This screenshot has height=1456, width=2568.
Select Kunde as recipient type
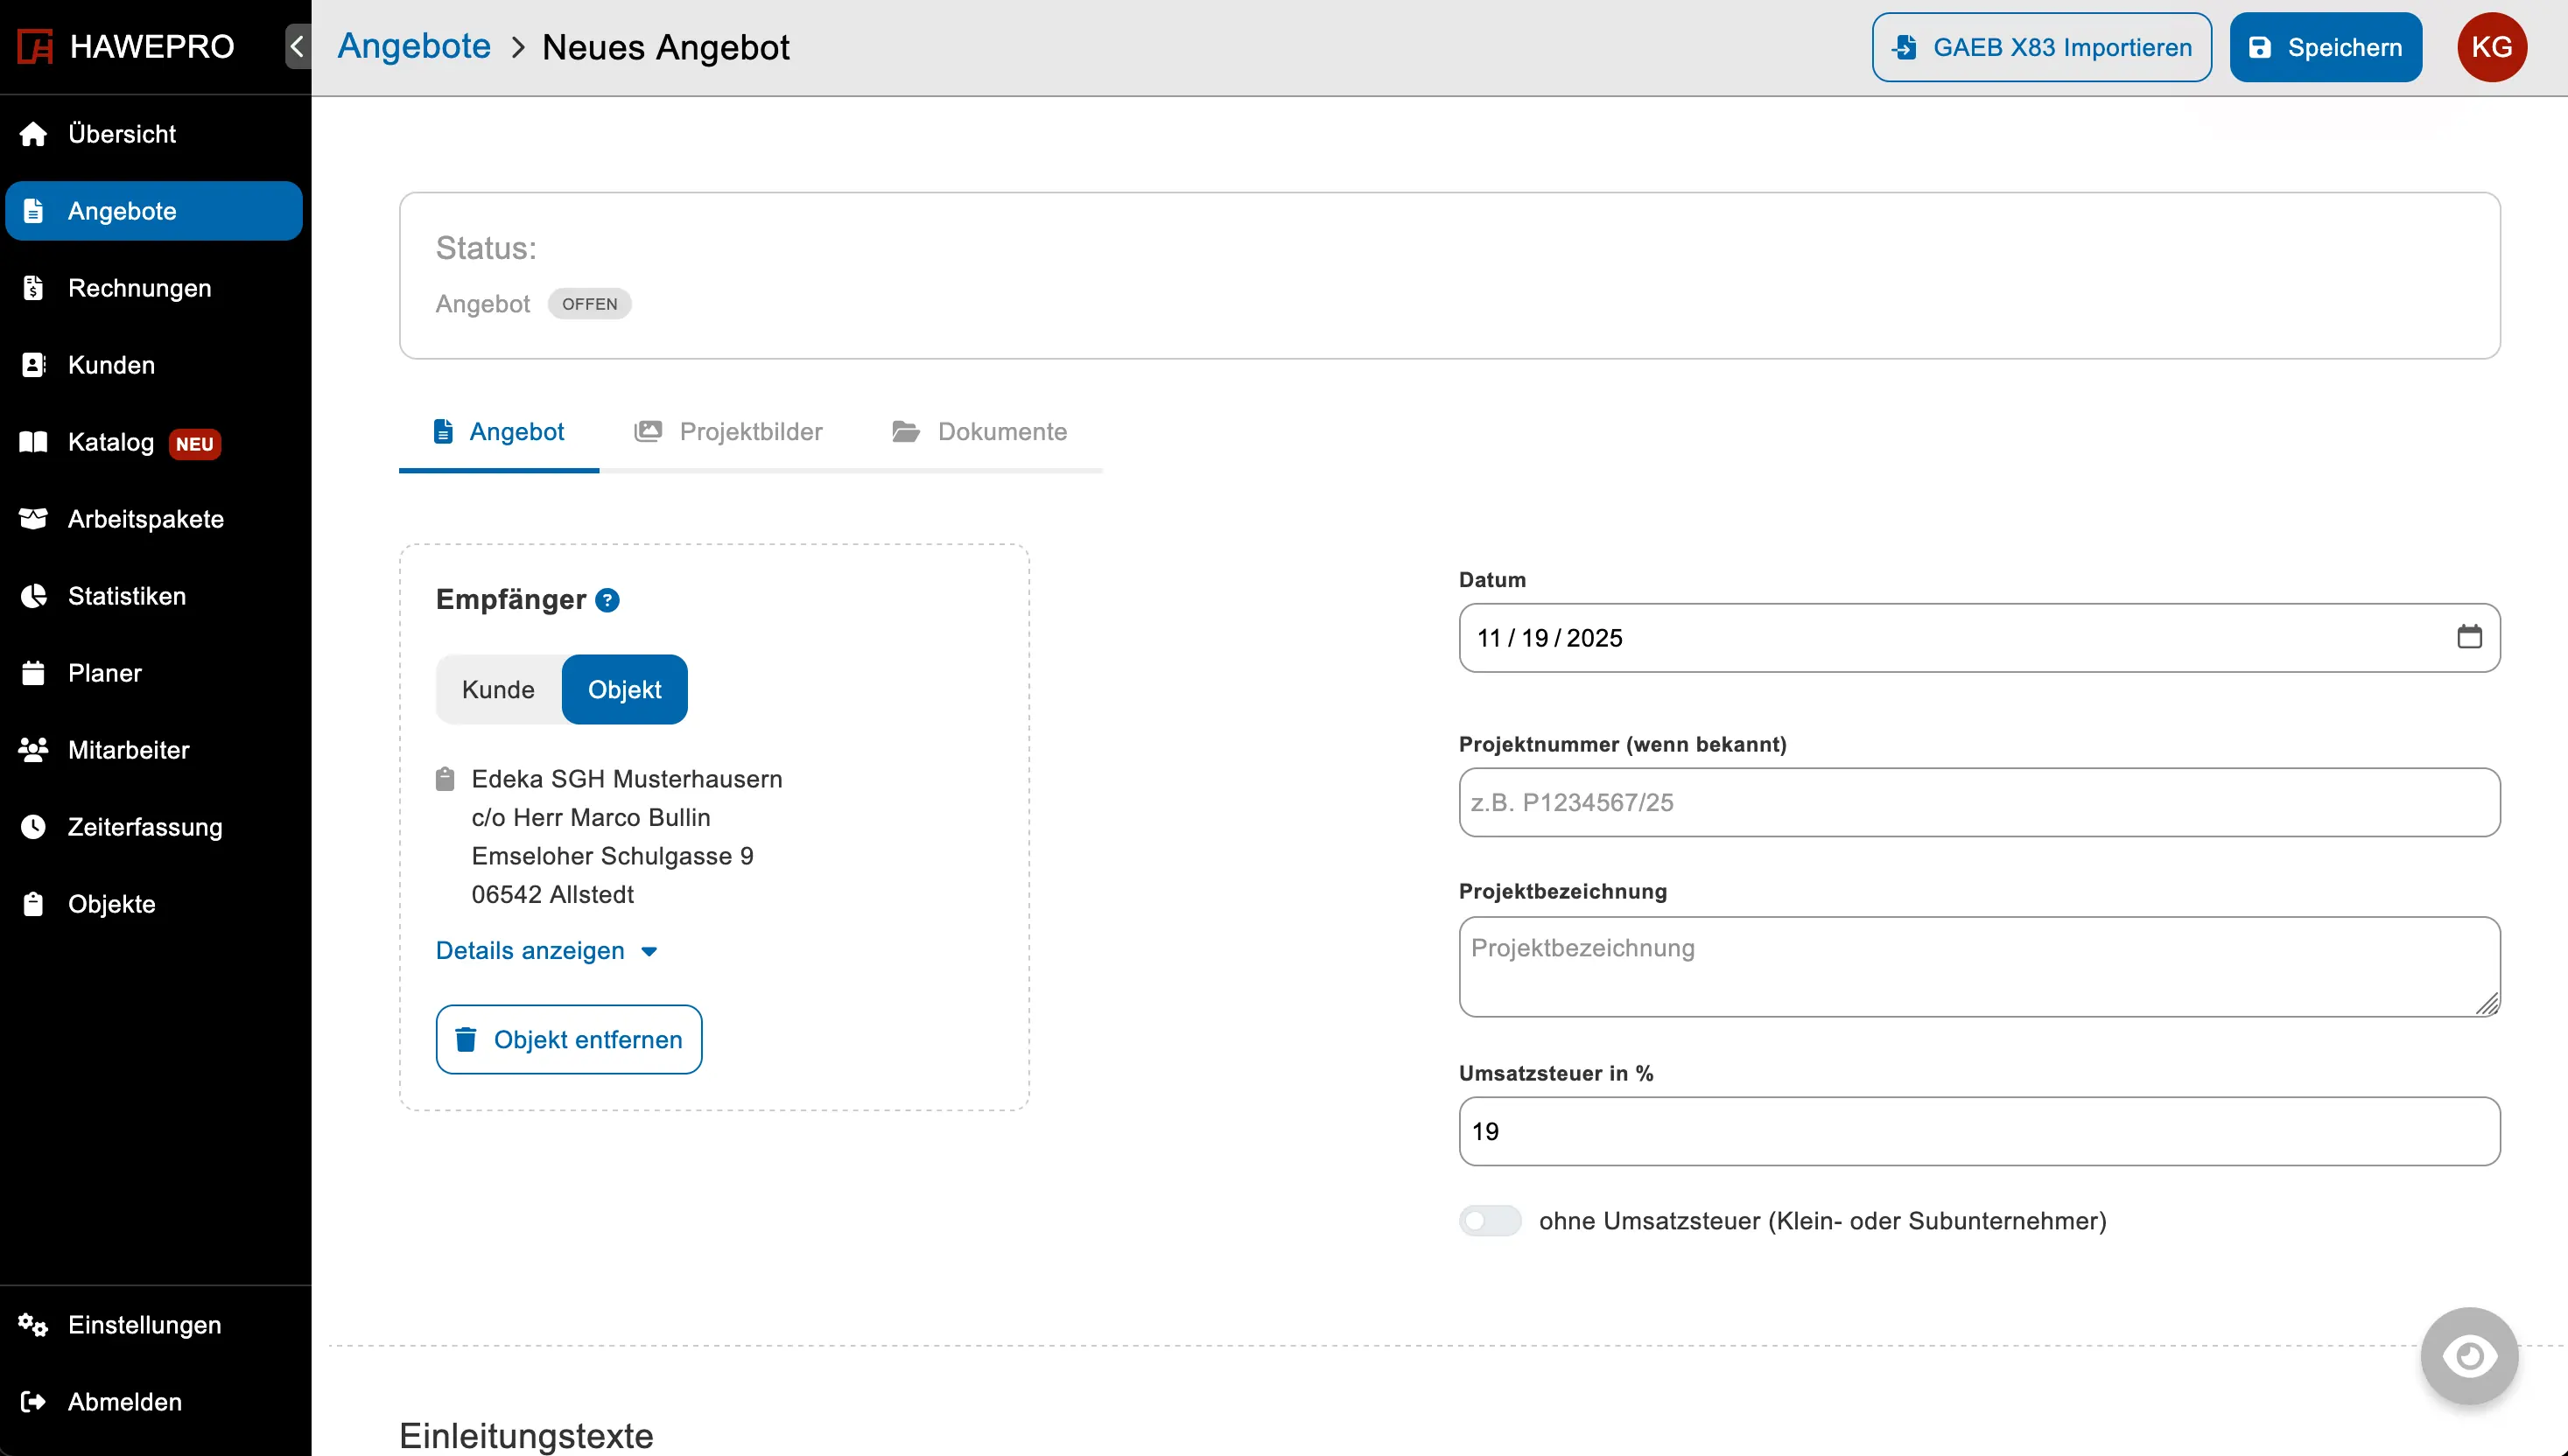tap(498, 690)
